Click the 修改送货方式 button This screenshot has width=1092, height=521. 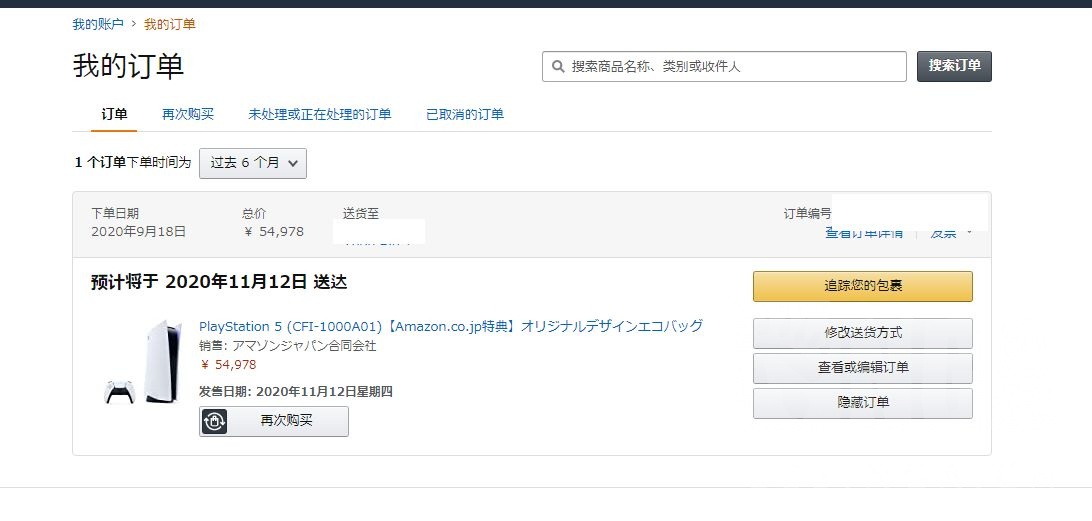tap(862, 332)
